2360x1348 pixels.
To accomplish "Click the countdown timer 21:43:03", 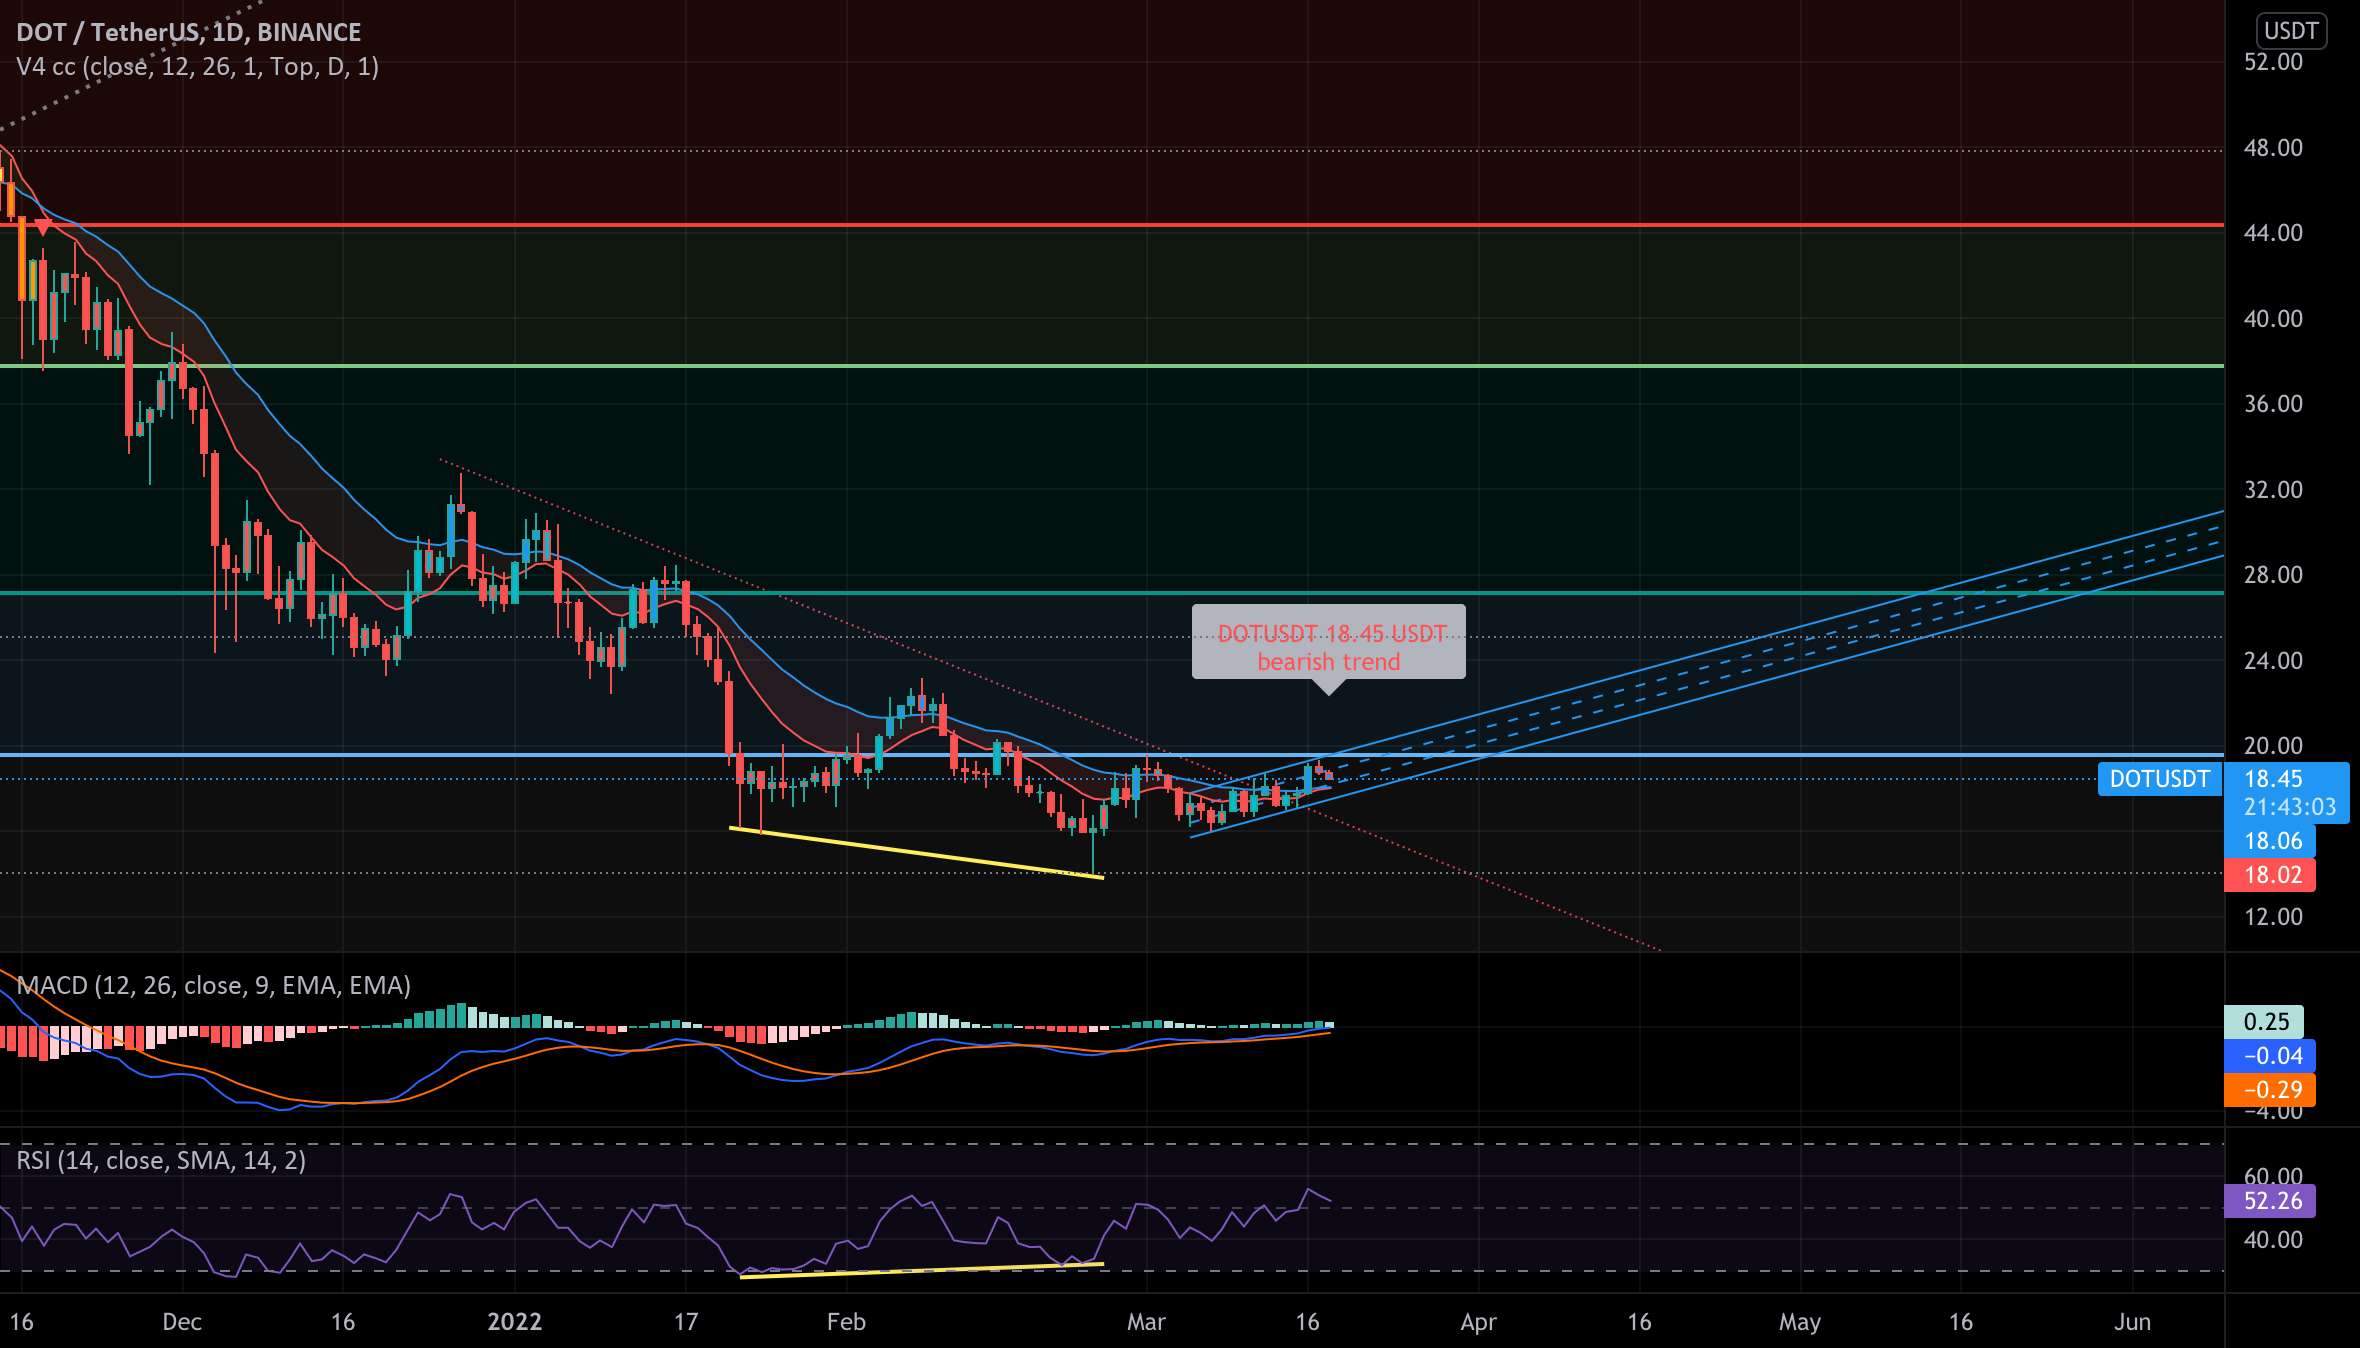I will coord(2289,807).
